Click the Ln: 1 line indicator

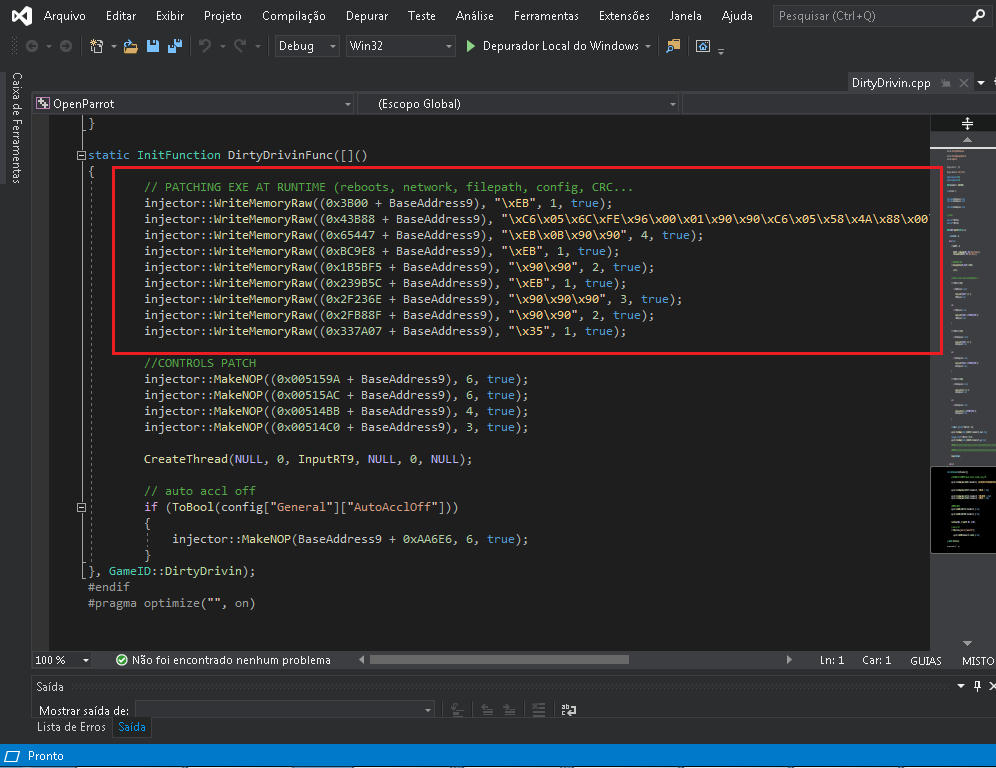pos(831,661)
